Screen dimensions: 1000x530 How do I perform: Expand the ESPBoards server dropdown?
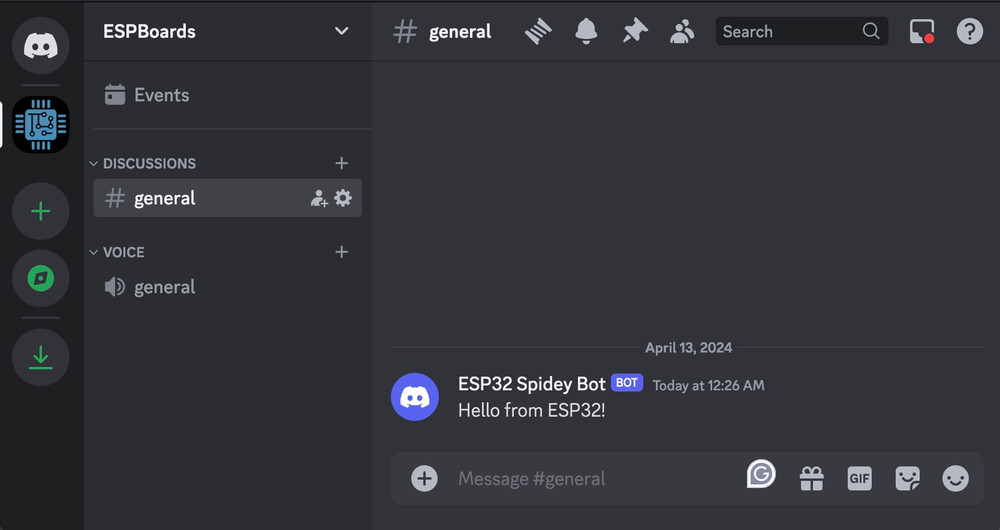pos(341,31)
